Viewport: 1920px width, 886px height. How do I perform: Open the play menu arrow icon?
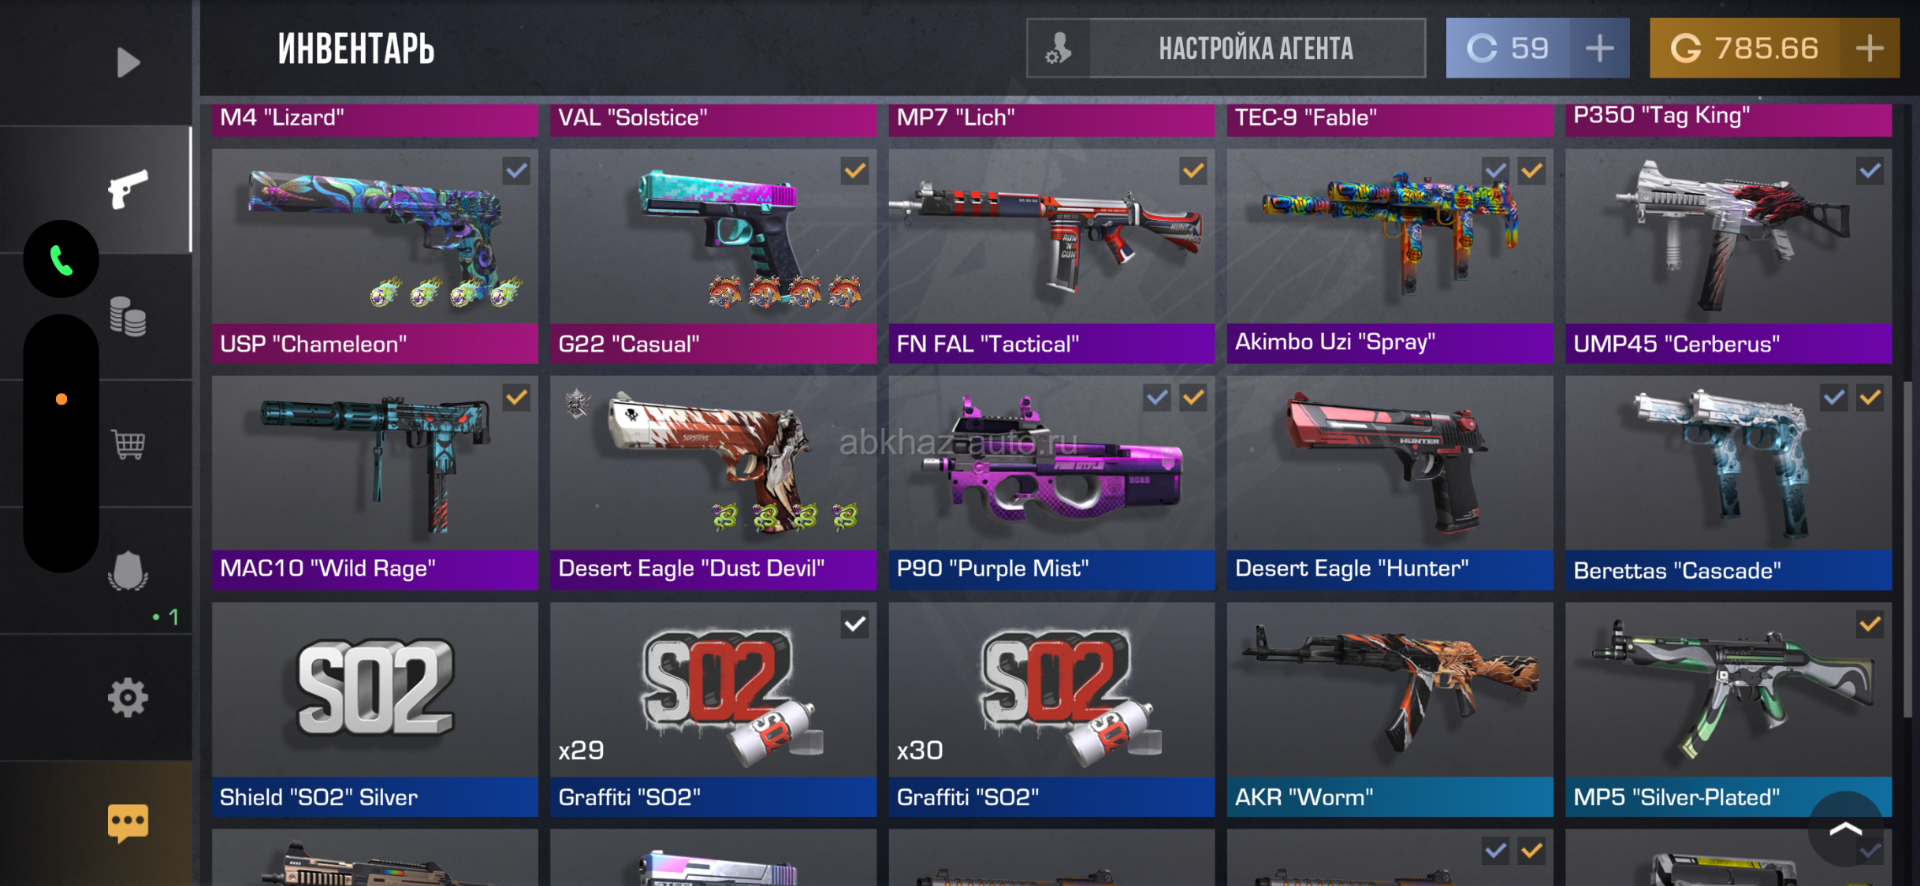point(128,63)
